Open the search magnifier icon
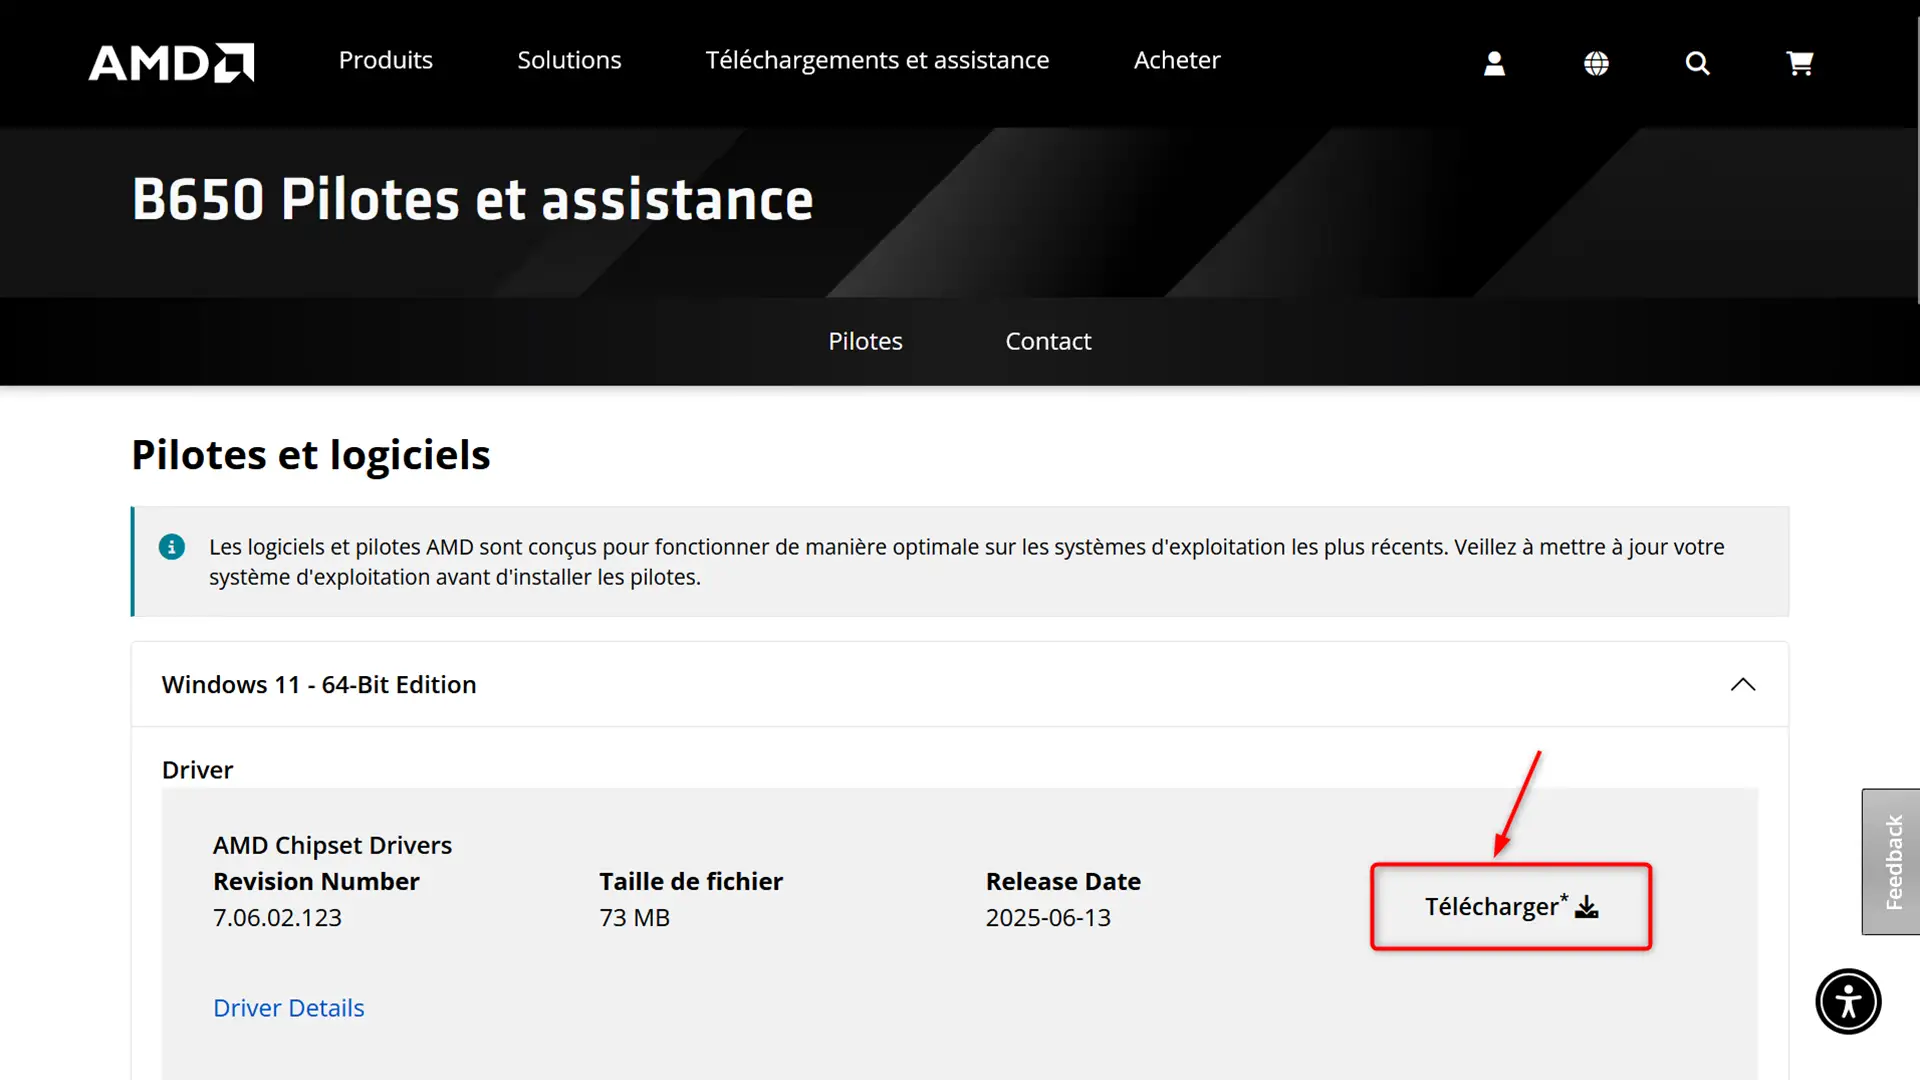The height and width of the screenshot is (1080, 1920). click(1697, 63)
